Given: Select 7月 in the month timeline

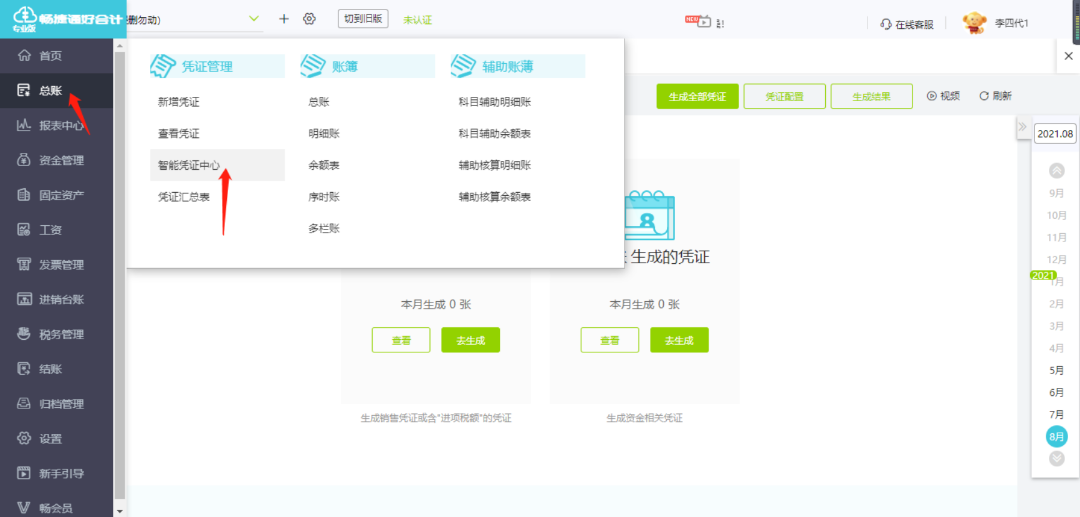Looking at the screenshot, I should [x=1057, y=414].
